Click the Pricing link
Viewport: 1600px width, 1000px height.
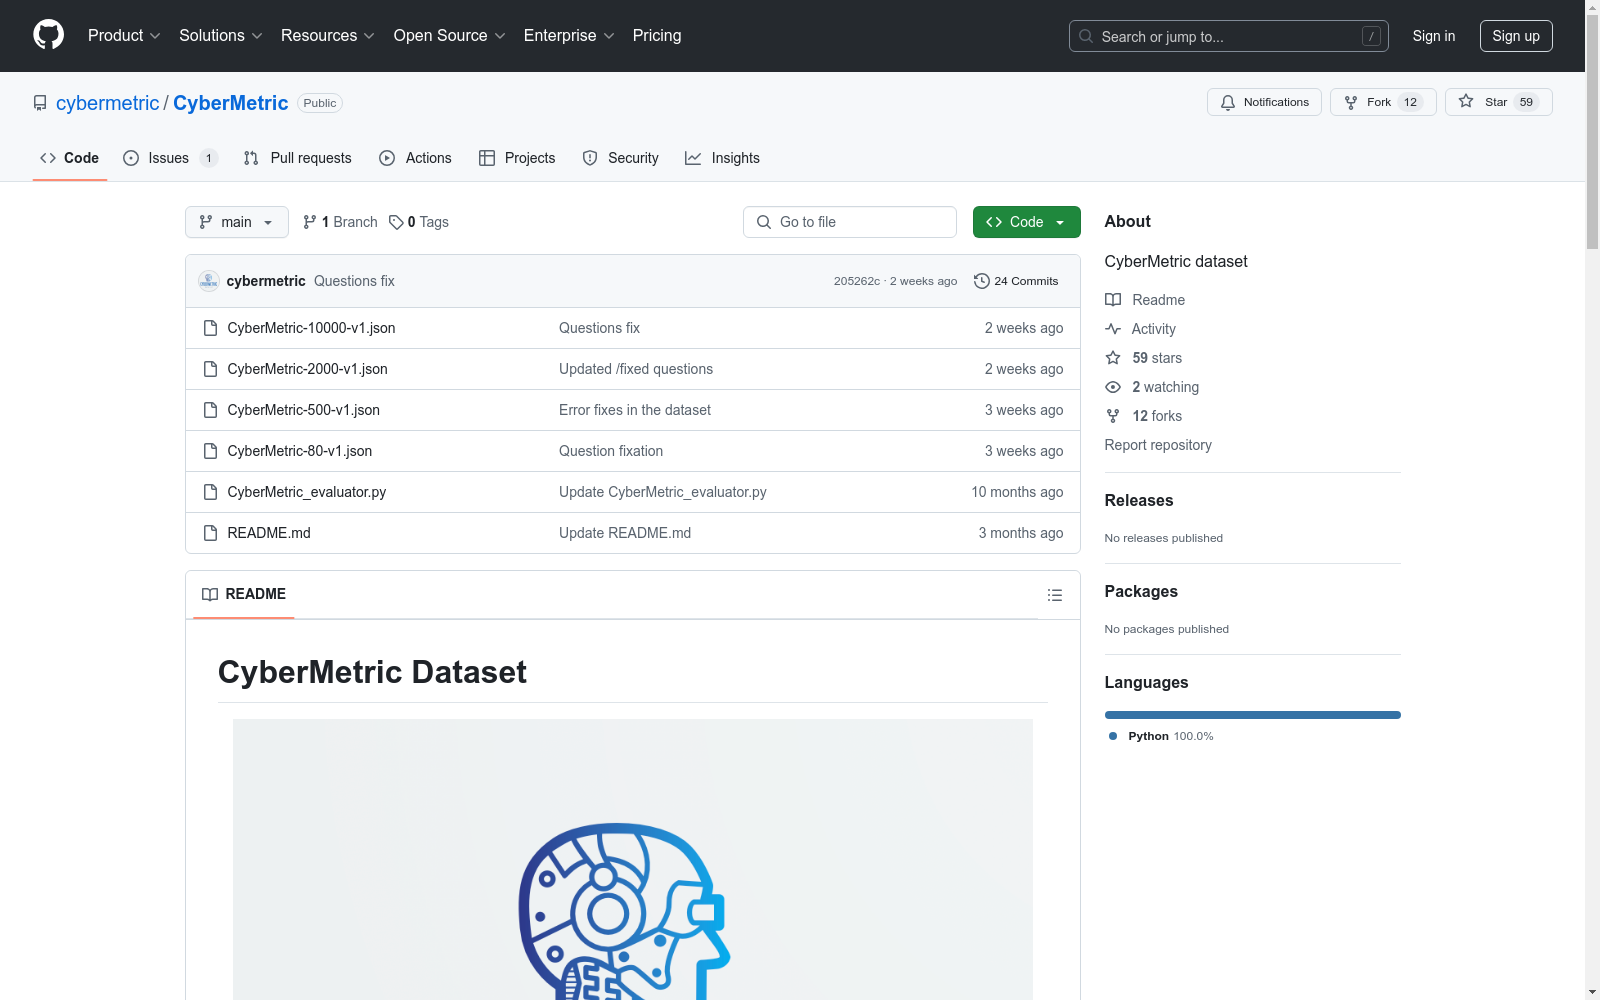point(657,36)
